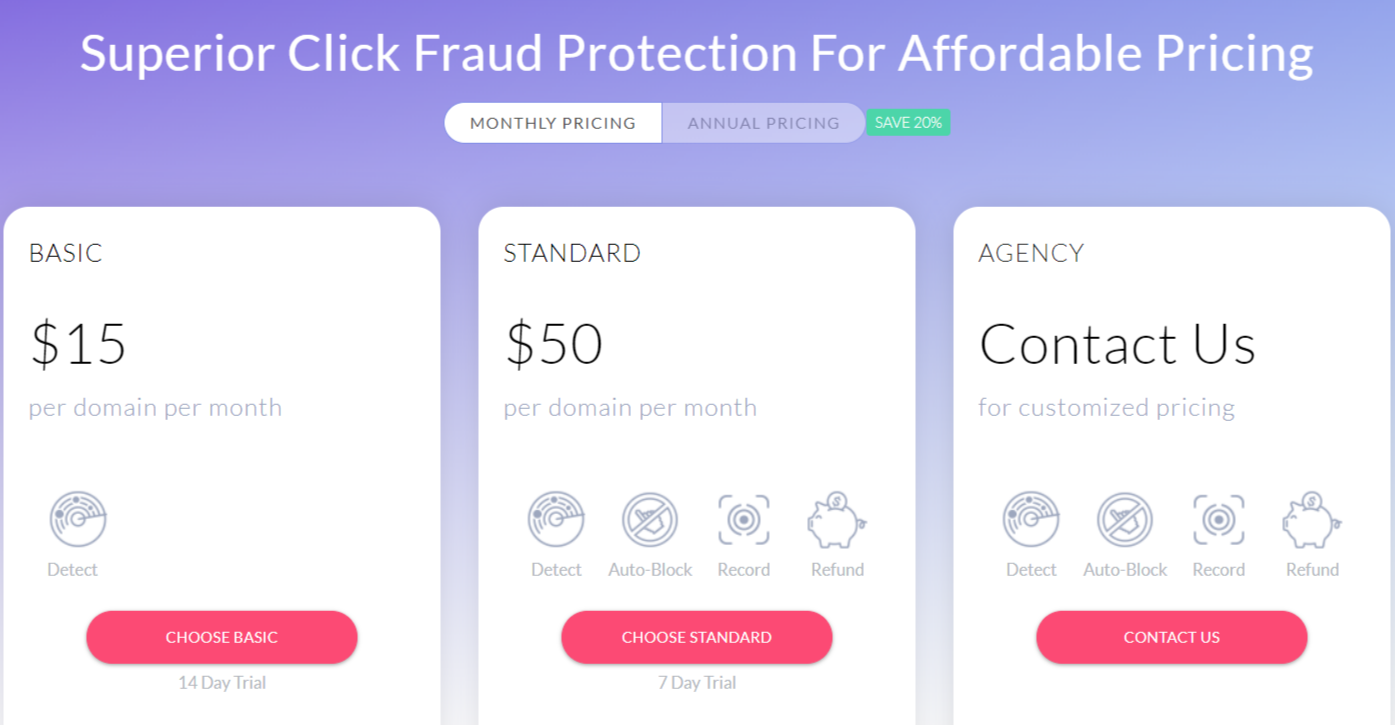Select the Monthly Pricing tab
Screen dimensions: 1395x725
point(552,122)
